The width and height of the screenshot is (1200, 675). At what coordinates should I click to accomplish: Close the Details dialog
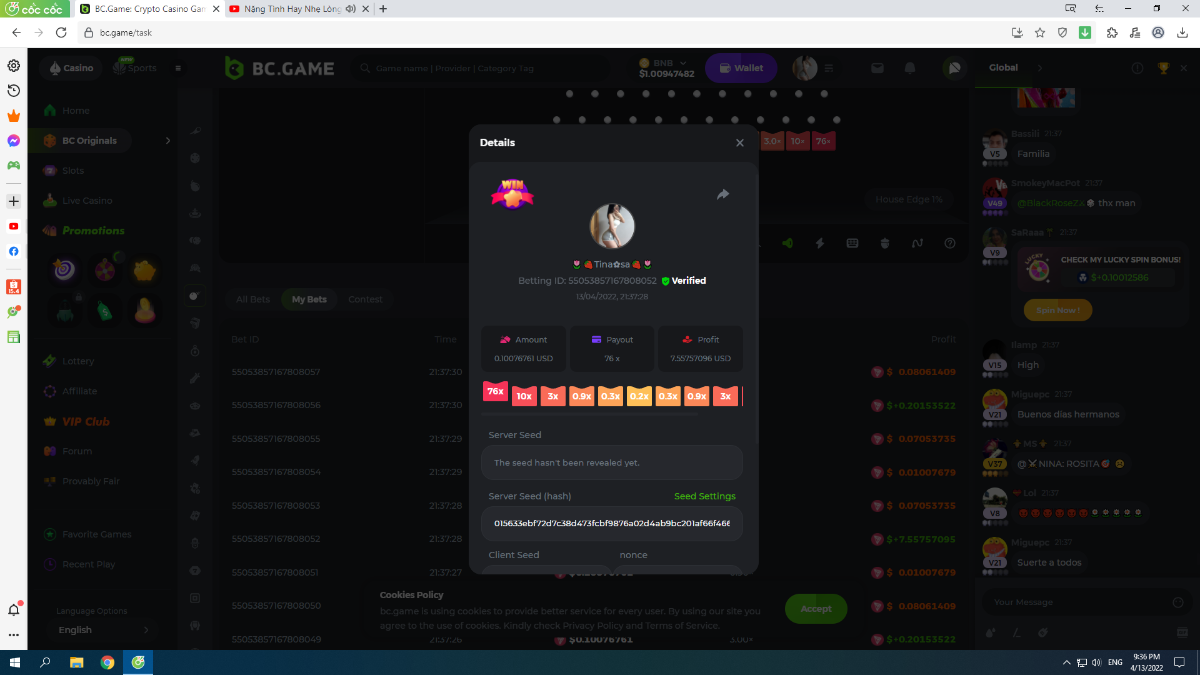740,143
